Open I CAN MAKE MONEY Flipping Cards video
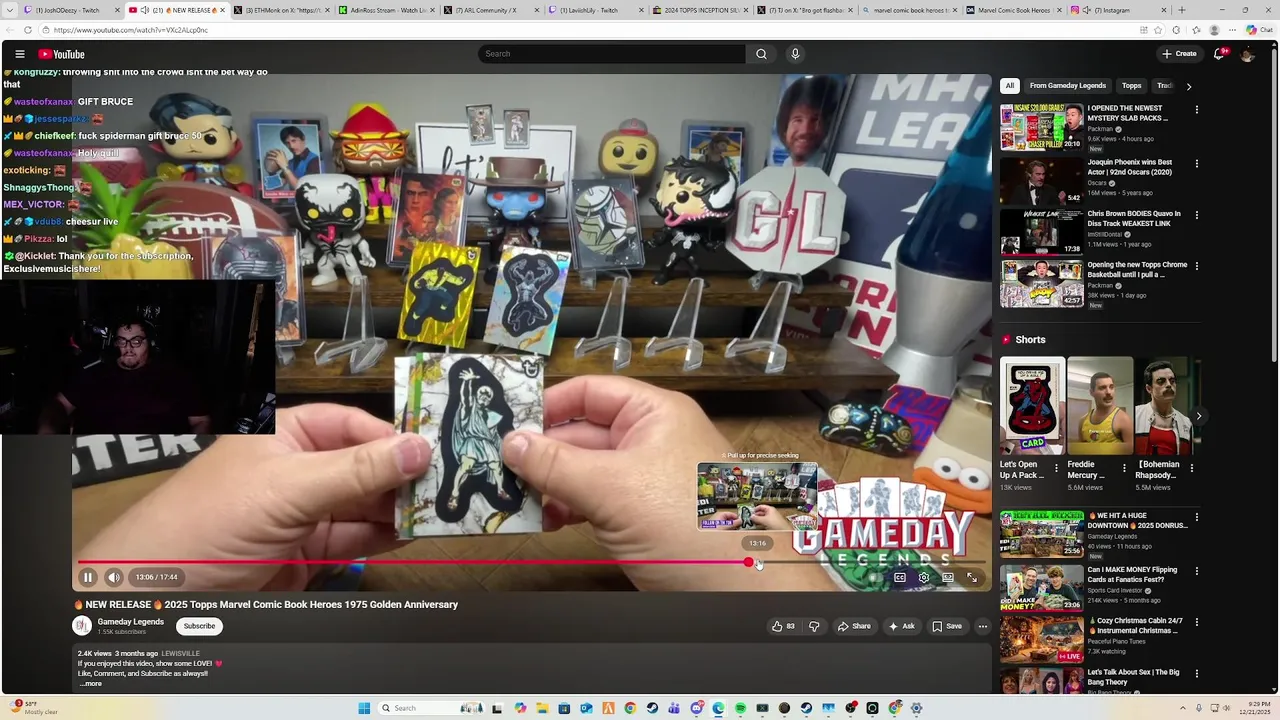This screenshot has height=720, width=1280. click(x=1041, y=587)
